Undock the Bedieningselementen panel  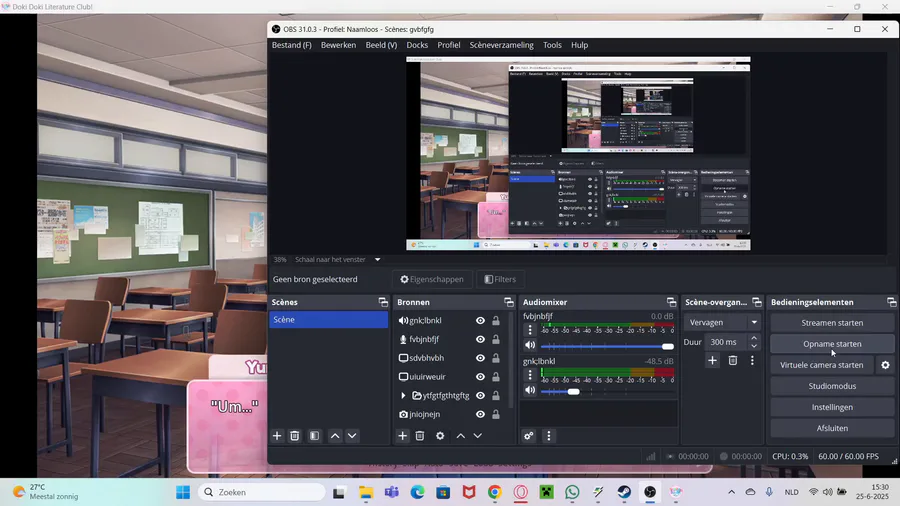[x=891, y=302]
